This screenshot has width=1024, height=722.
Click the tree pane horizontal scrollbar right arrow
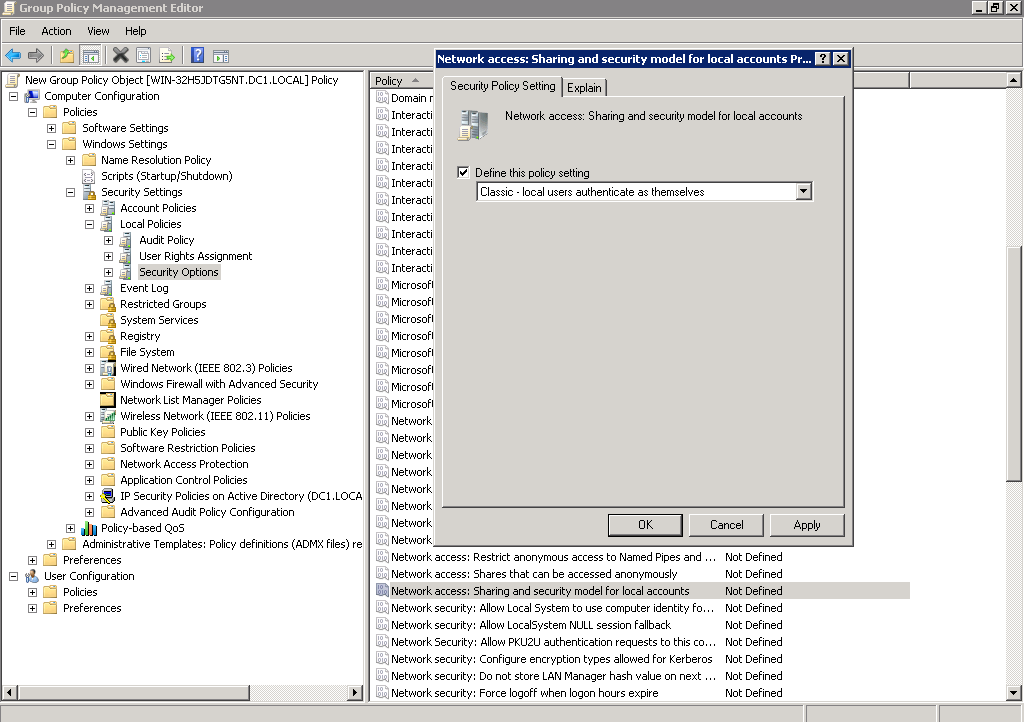[x=355, y=692]
